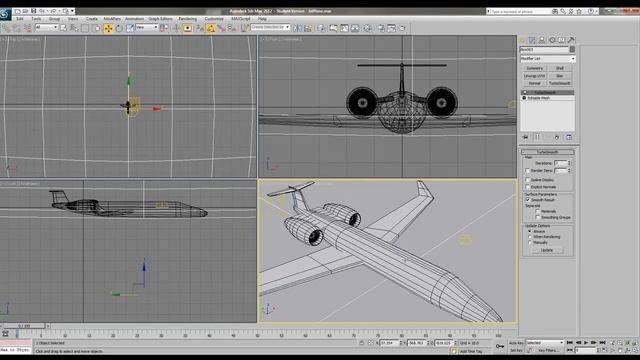
Task: Go to the end frame
Action: (x=602, y=343)
